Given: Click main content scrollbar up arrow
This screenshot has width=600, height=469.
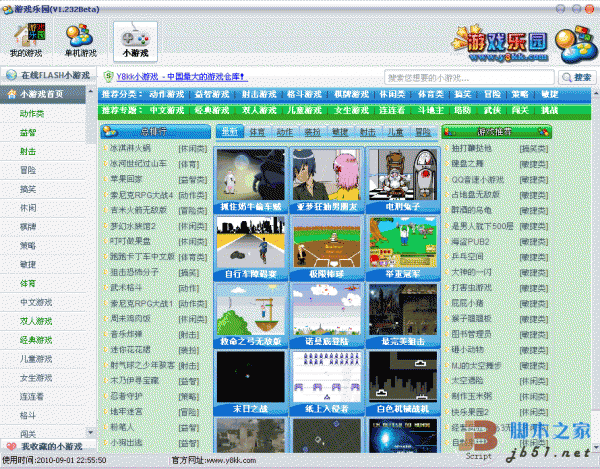Looking at the screenshot, I should coord(596,93).
